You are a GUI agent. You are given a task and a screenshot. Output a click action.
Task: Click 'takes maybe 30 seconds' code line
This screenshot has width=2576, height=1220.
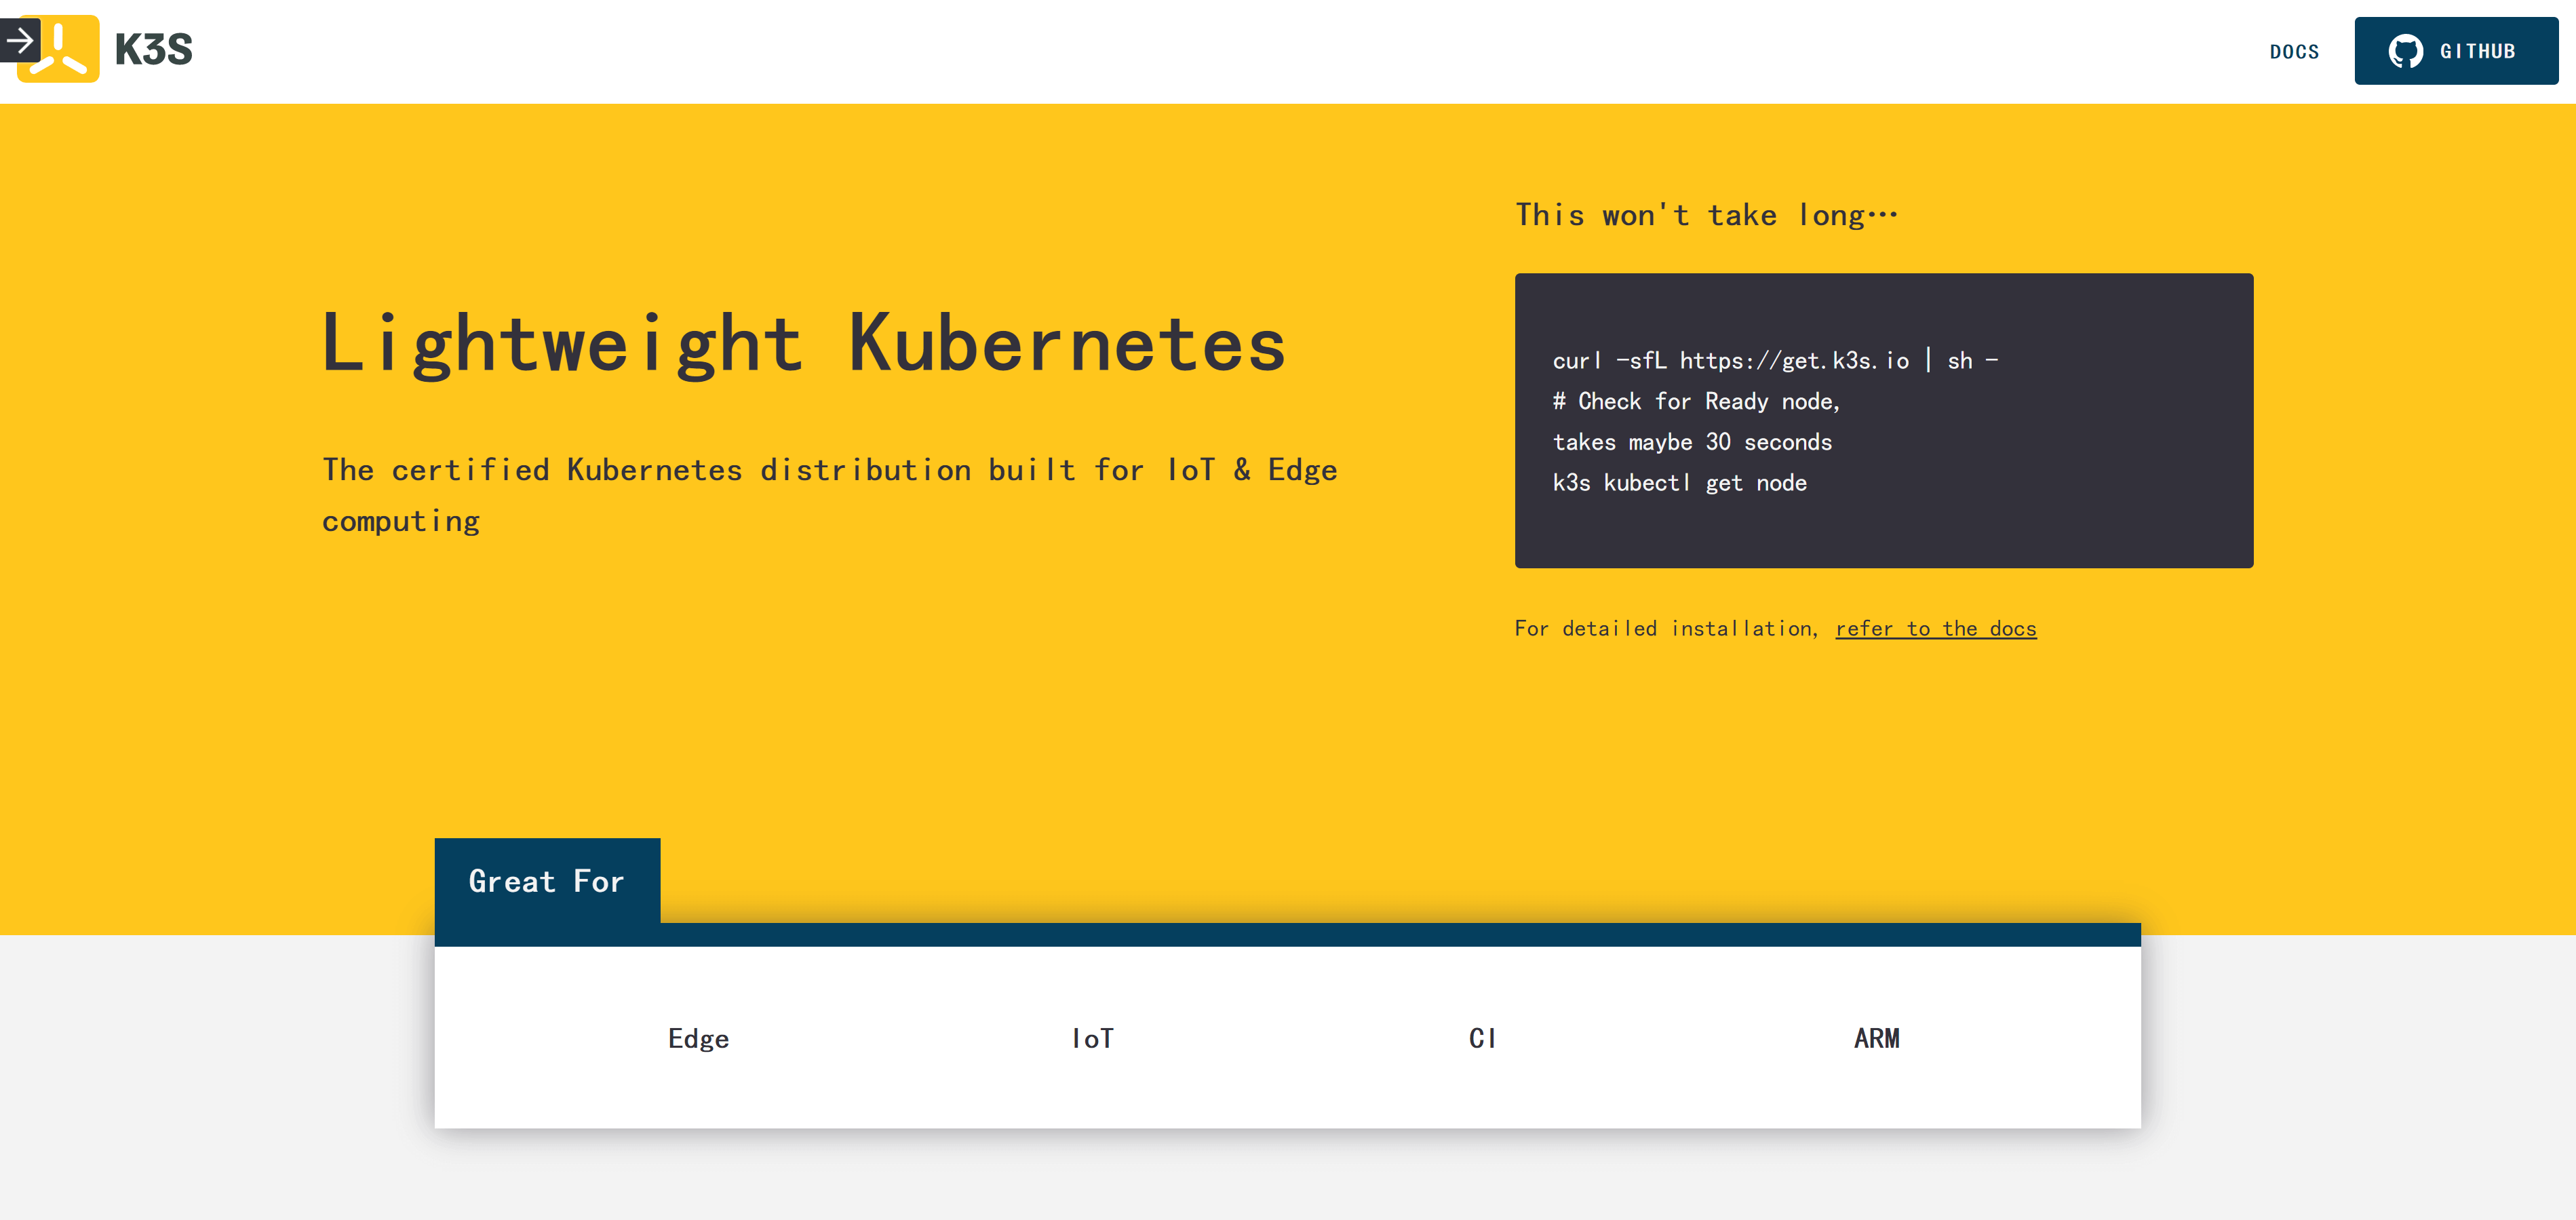tap(1692, 442)
